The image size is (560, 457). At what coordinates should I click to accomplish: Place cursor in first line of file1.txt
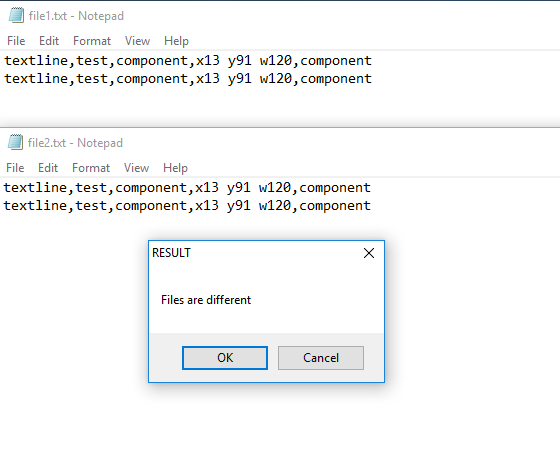point(188,61)
